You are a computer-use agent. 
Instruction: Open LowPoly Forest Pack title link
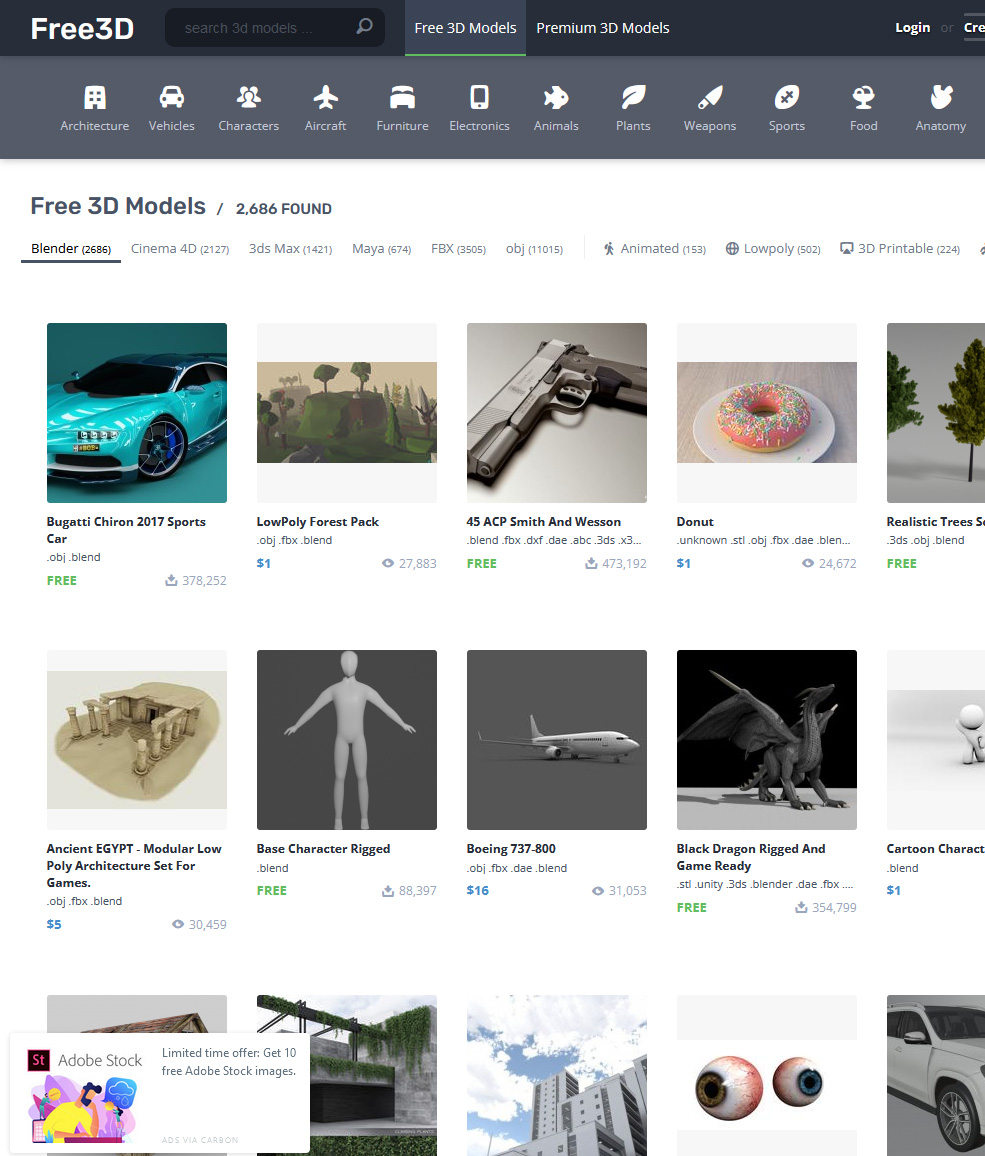click(318, 521)
